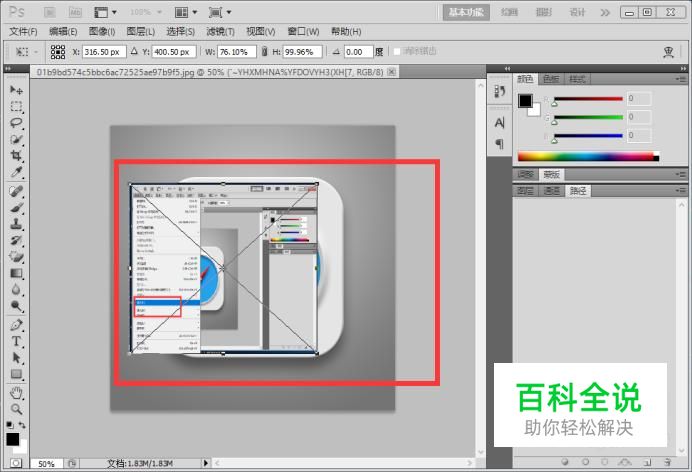Image resolution: width=692 pixels, height=472 pixels.
Task: Reset default foreground and background colors
Action: [x=9, y=425]
